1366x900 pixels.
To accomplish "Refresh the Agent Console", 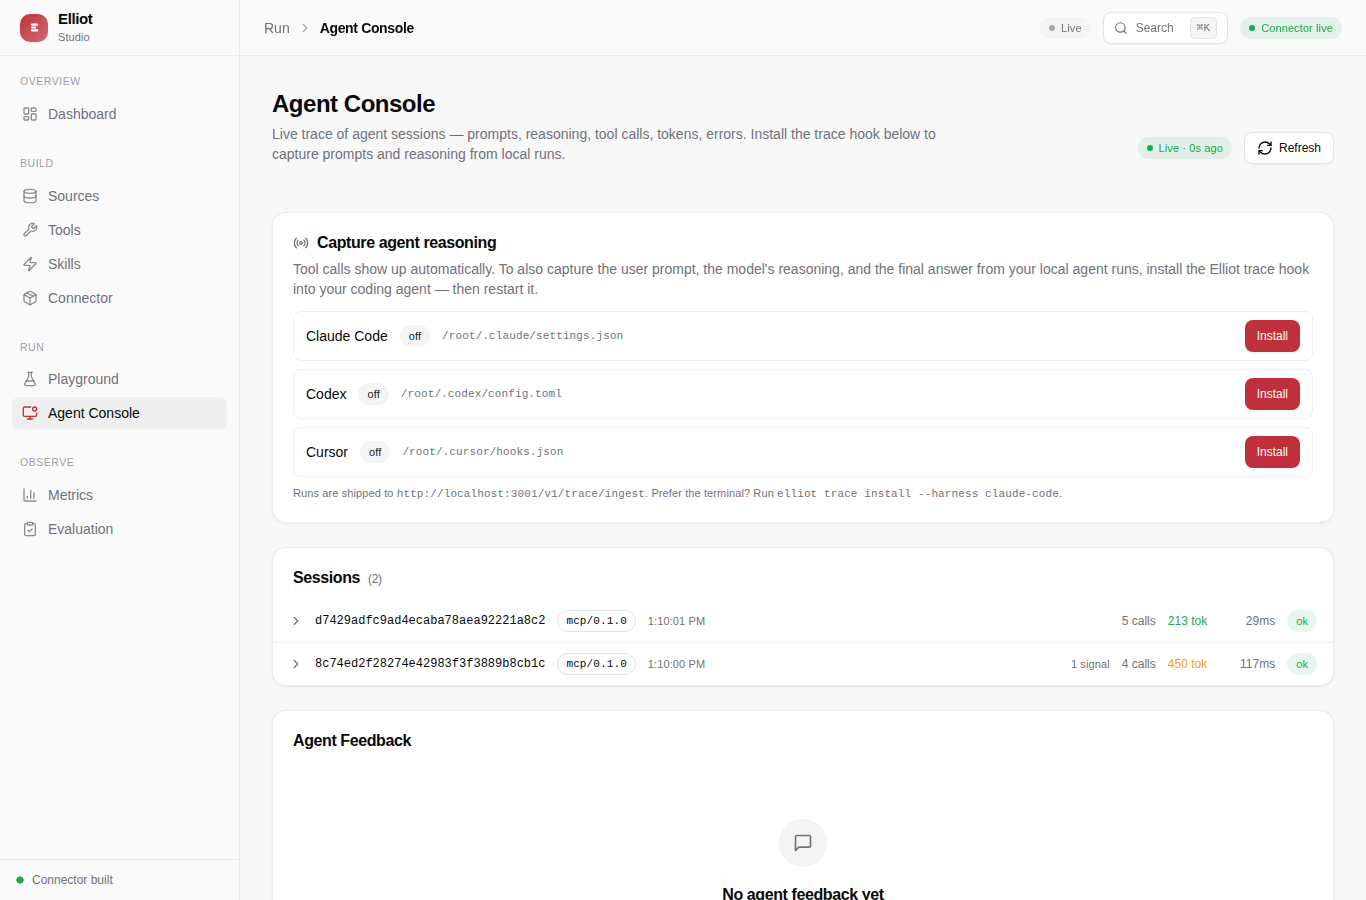I will click(1289, 148).
